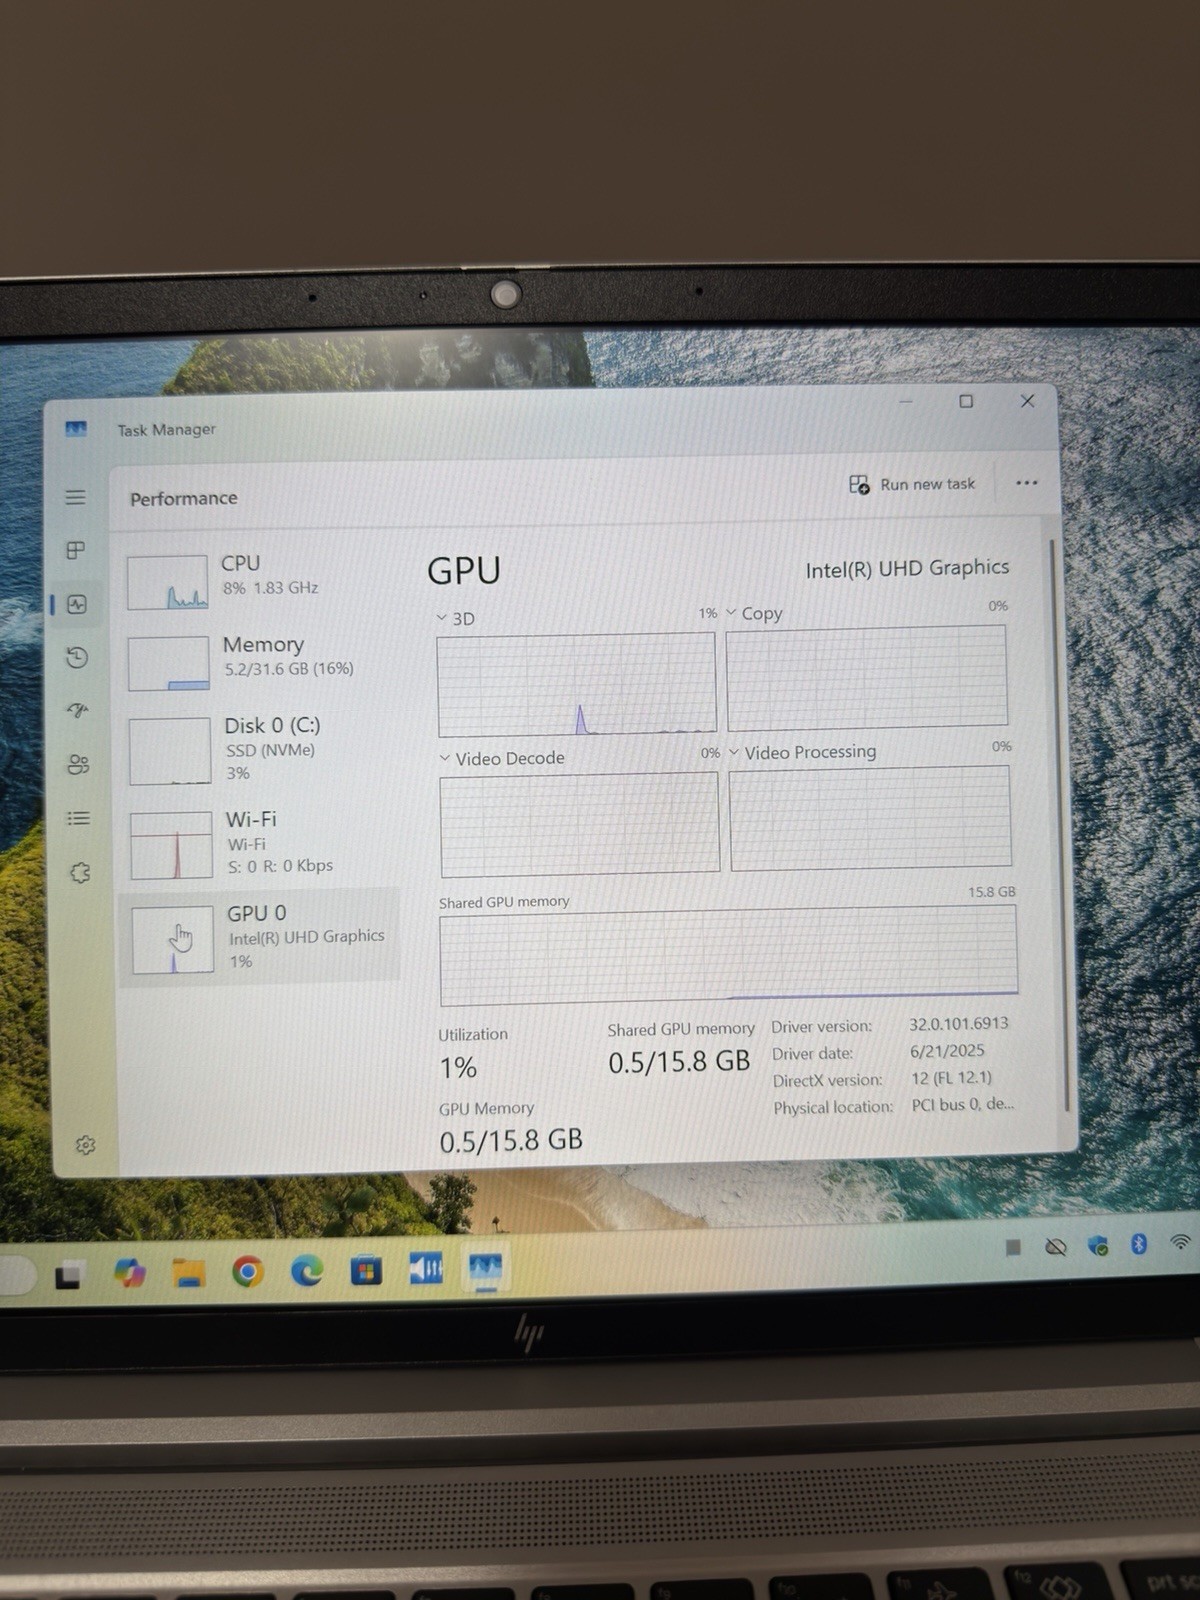1200x1600 pixels.
Task: Open Startup apps from sidebar
Action: click(78, 710)
